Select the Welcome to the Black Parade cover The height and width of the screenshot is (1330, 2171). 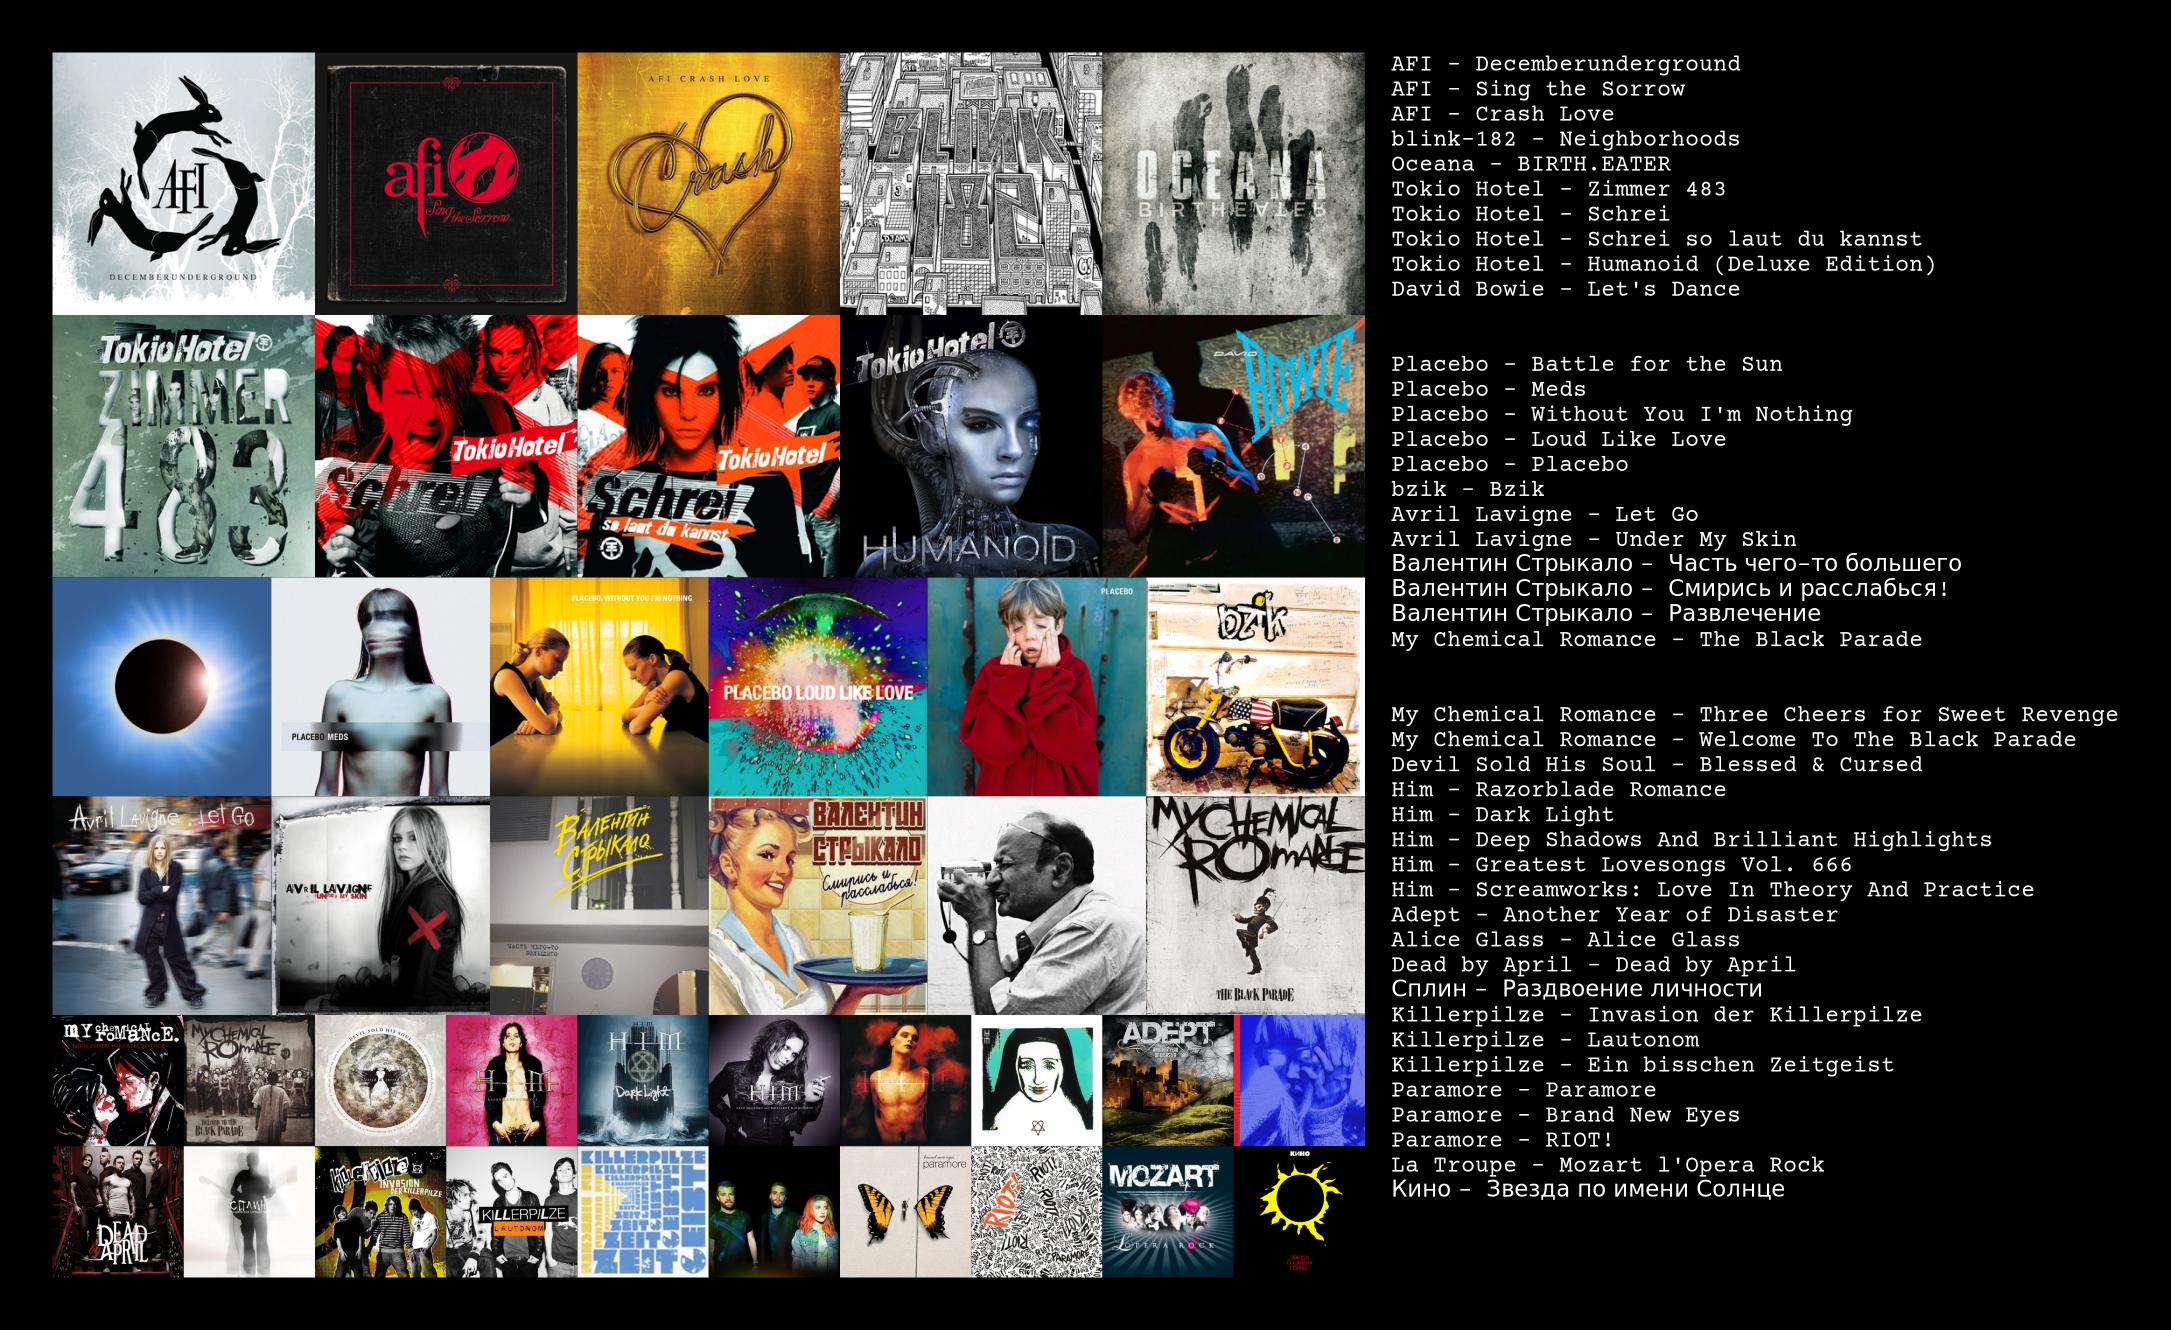[x=249, y=1080]
